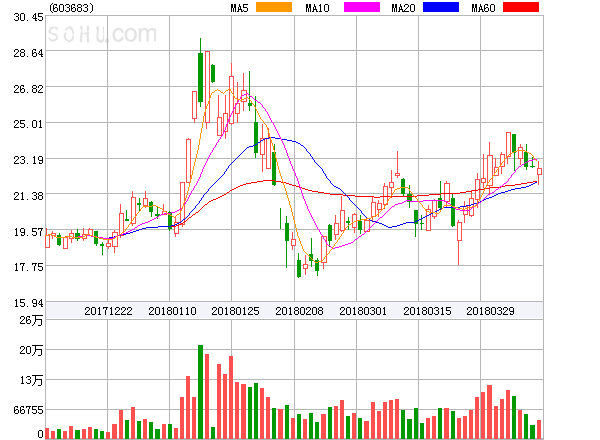Click the tallest green volume bar
Viewport: 600px width, 440px height.
[201, 392]
